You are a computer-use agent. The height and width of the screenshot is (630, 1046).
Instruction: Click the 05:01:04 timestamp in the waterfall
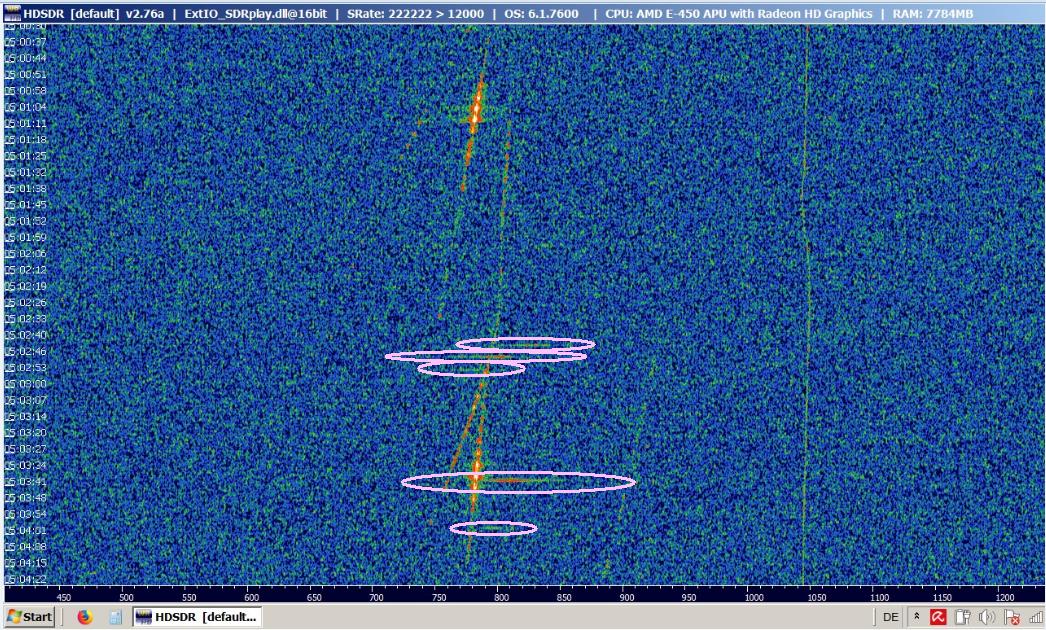(26, 107)
